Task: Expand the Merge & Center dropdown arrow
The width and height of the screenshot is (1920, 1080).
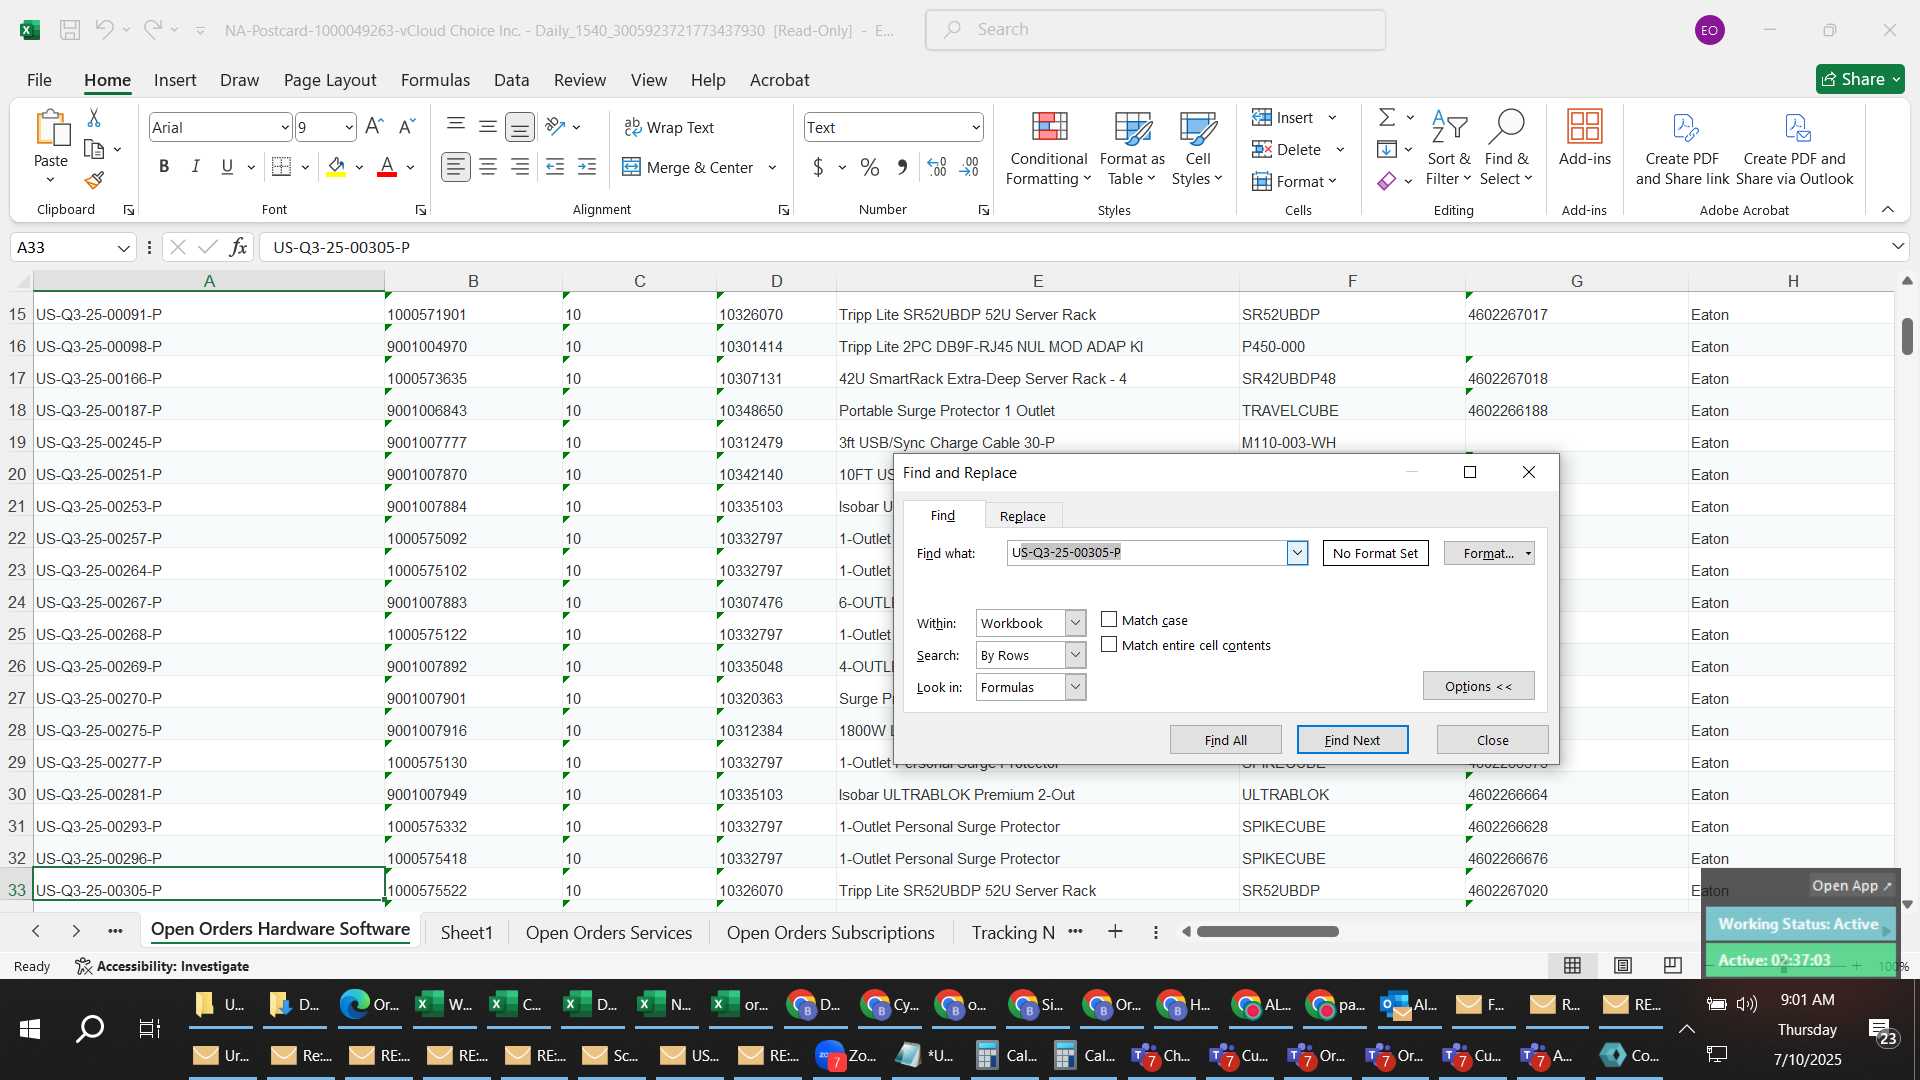Action: pyautogui.click(x=772, y=167)
